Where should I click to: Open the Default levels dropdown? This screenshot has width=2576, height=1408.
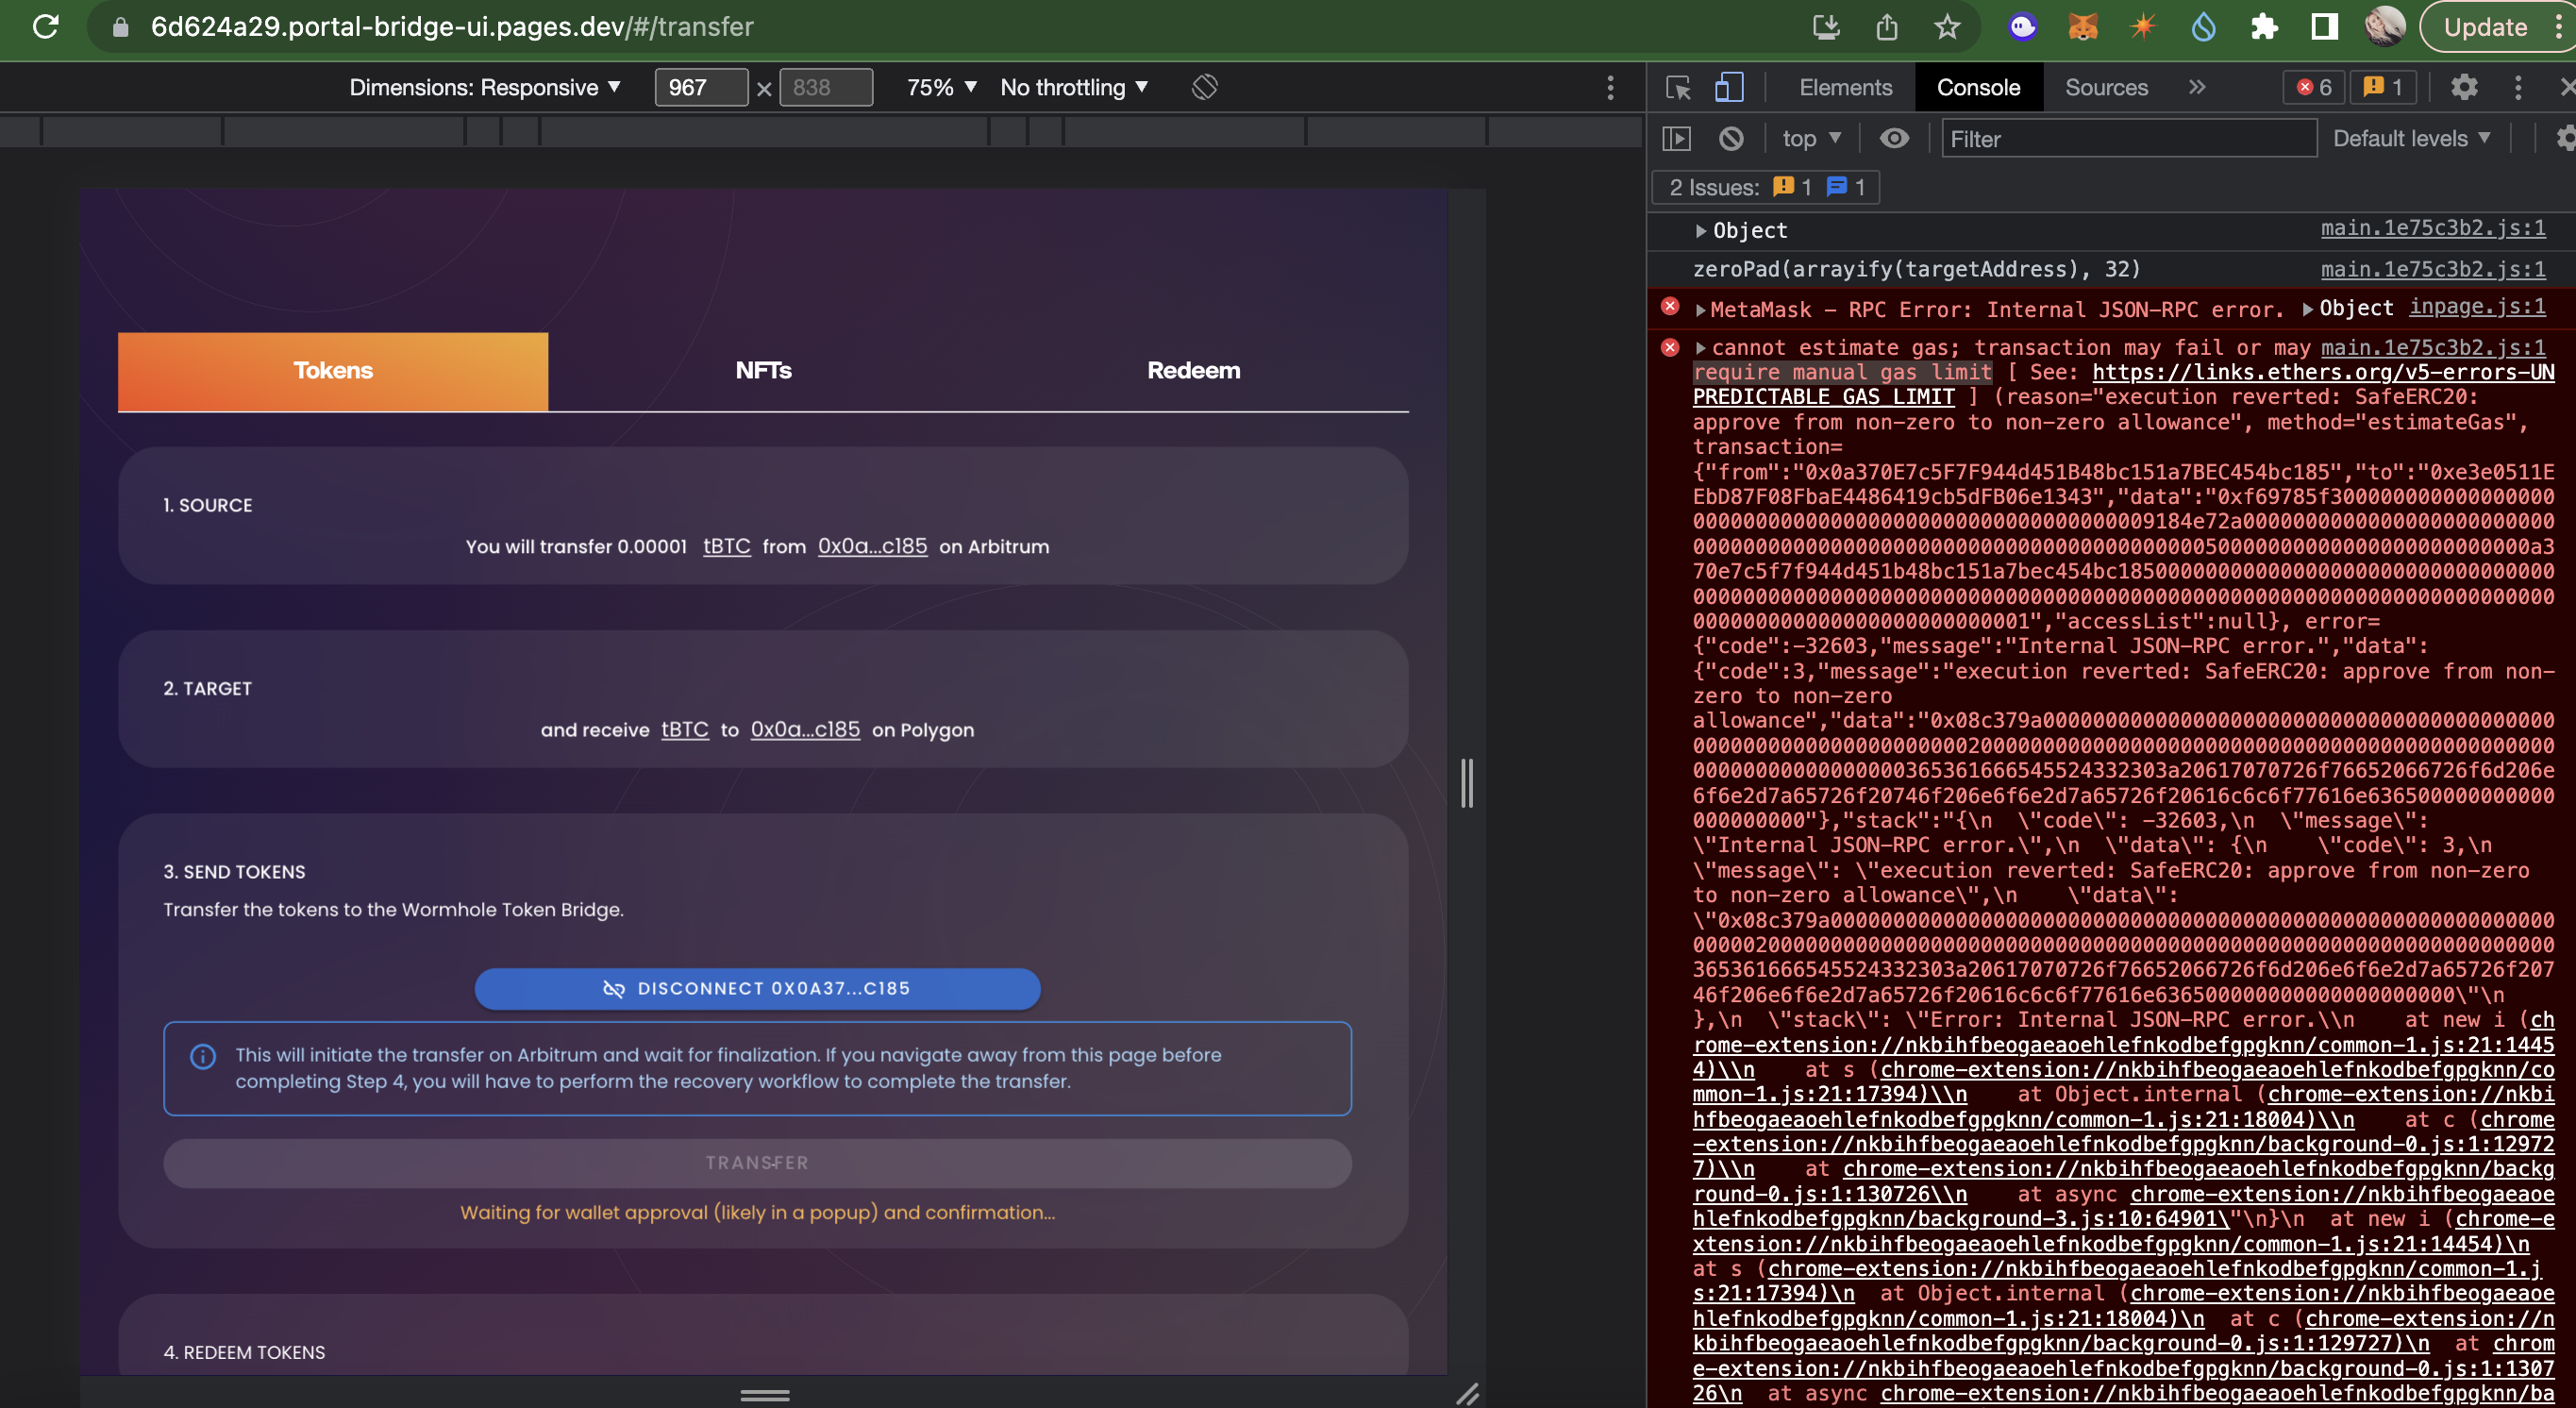click(2414, 138)
